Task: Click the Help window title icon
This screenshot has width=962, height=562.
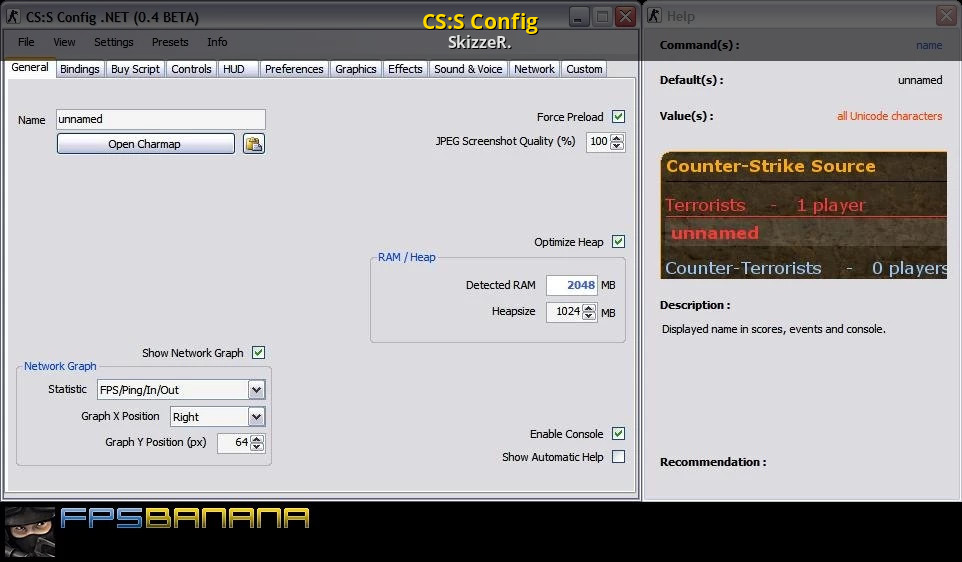Action: [x=654, y=16]
